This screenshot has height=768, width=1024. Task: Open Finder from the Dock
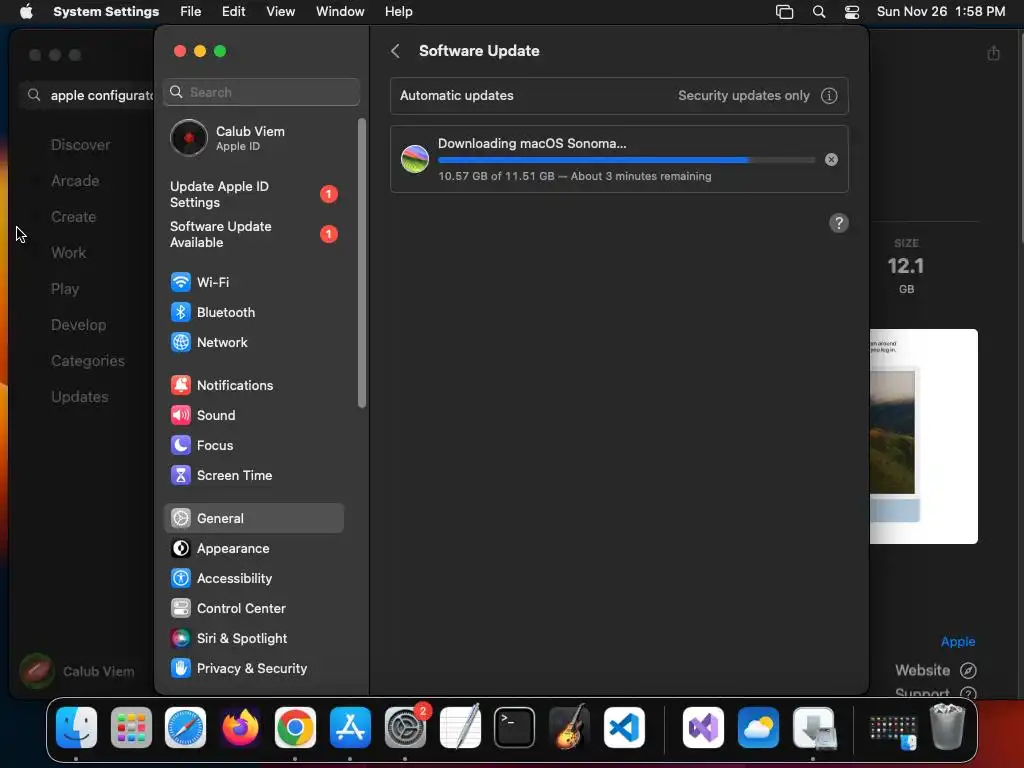76,728
